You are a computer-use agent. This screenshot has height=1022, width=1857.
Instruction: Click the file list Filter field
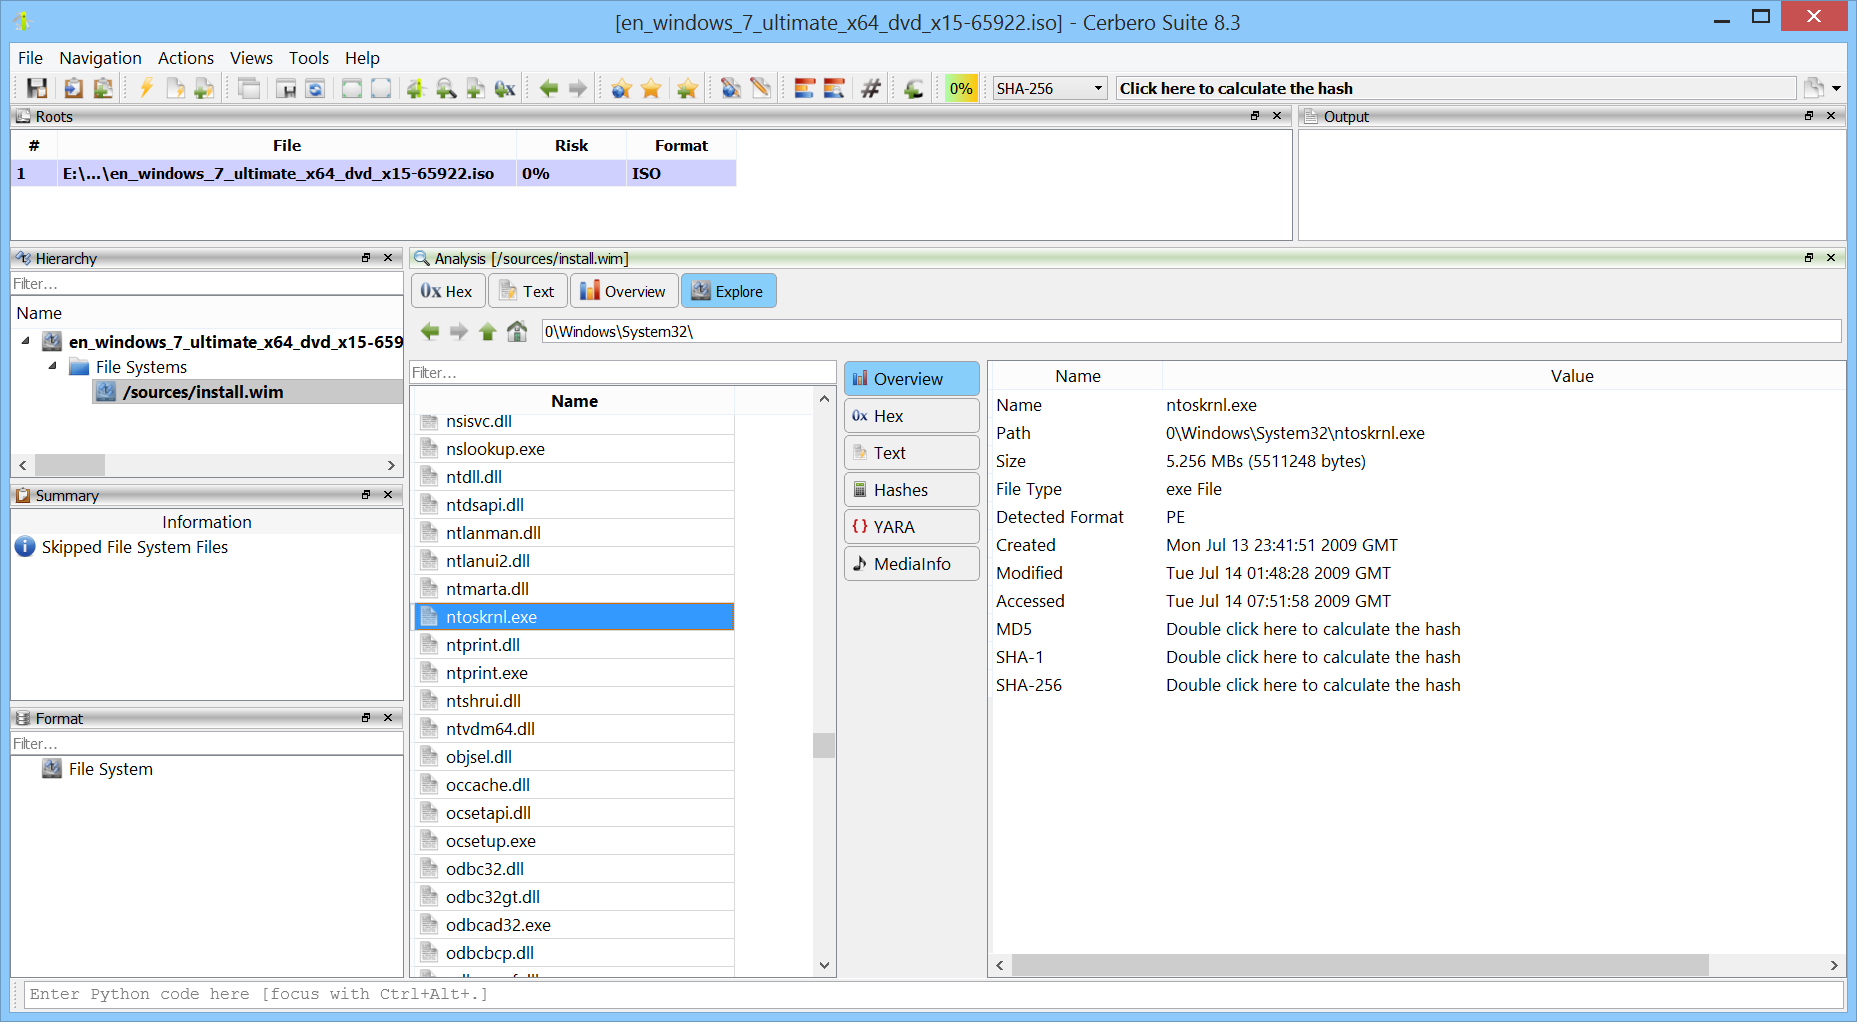click(623, 372)
